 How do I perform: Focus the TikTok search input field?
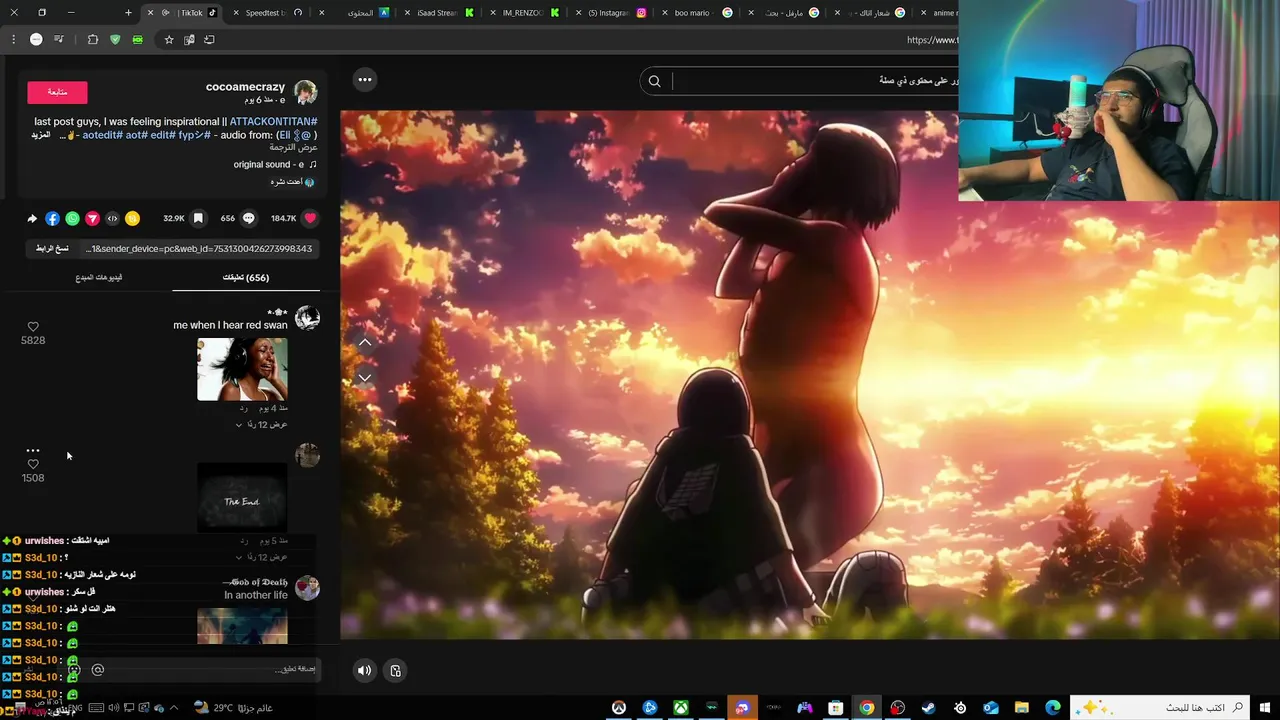coord(815,81)
